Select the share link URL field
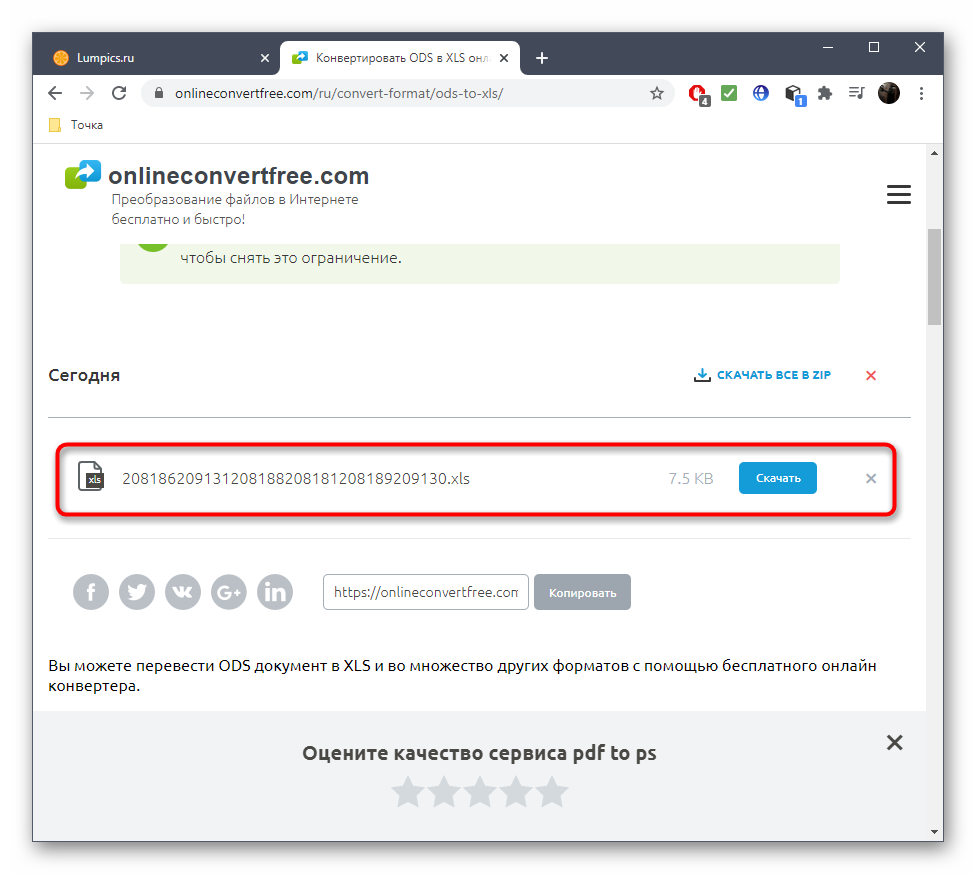The width and height of the screenshot is (976, 874). click(426, 592)
